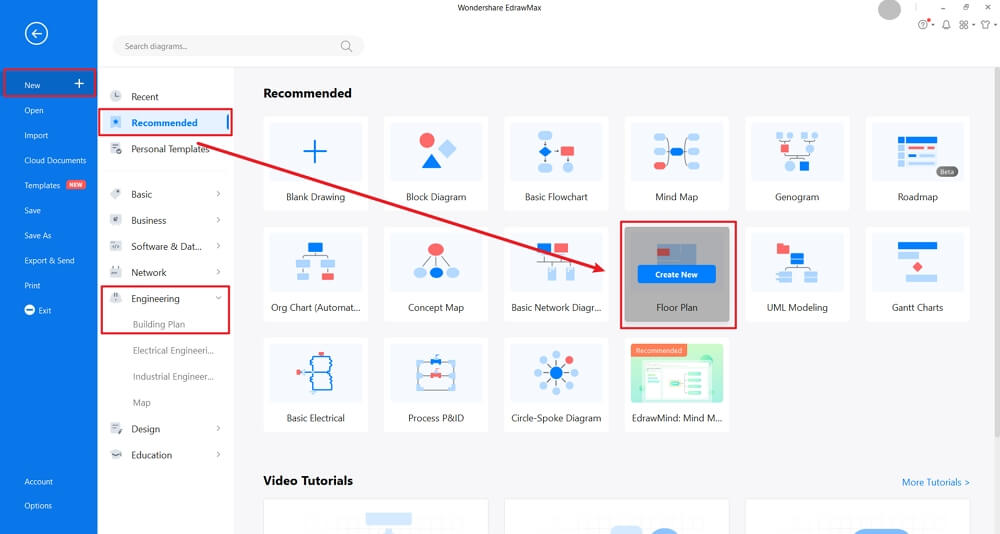Image resolution: width=1000 pixels, height=534 pixels.
Task: Choose Org Chart (Automated) template icon
Action: (315, 262)
